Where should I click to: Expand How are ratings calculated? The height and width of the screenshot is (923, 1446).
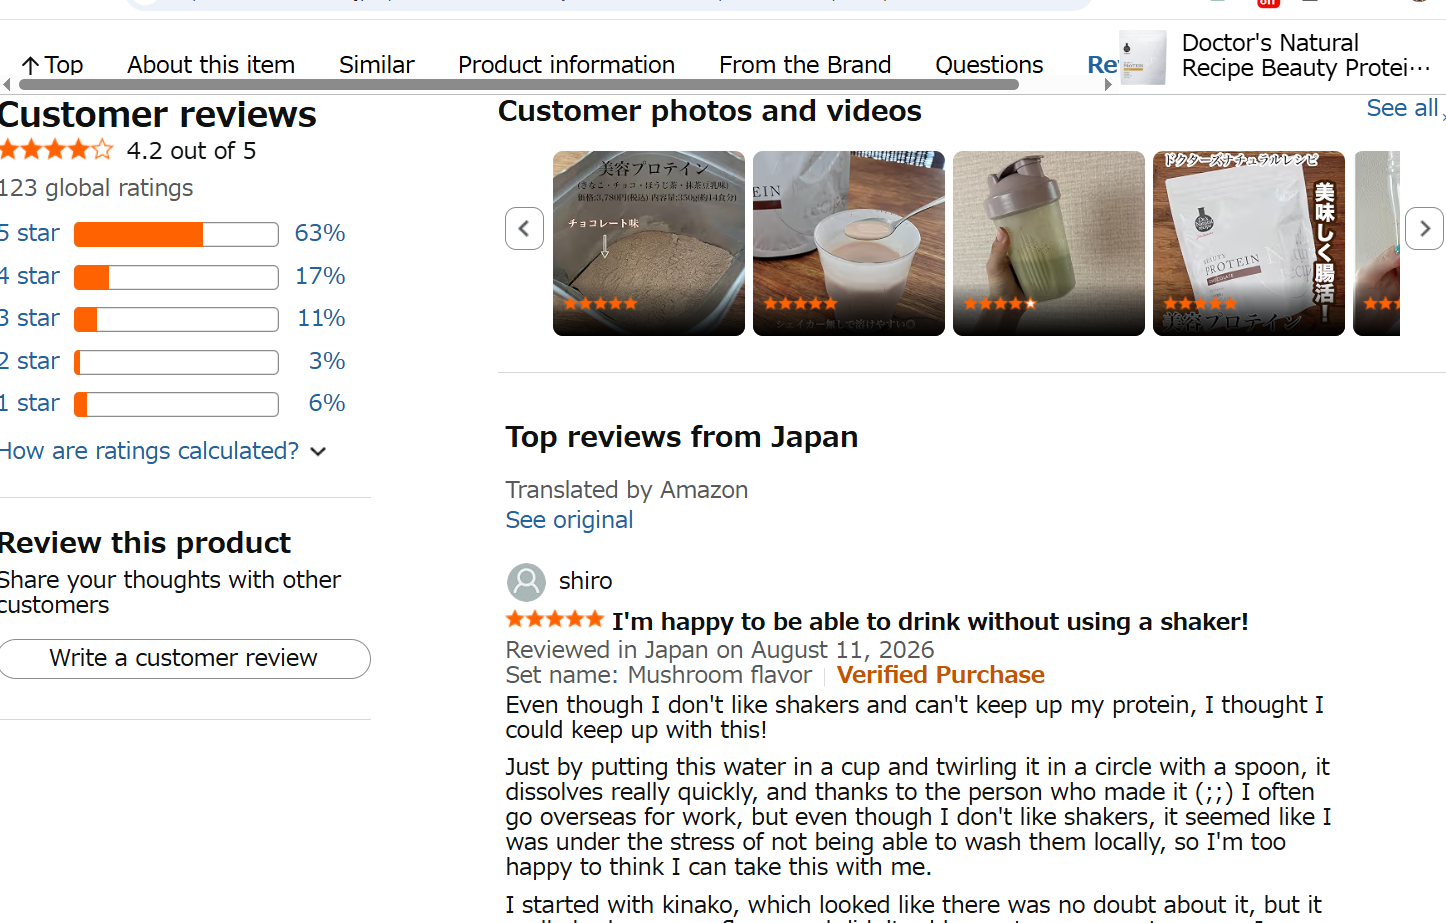coord(162,451)
